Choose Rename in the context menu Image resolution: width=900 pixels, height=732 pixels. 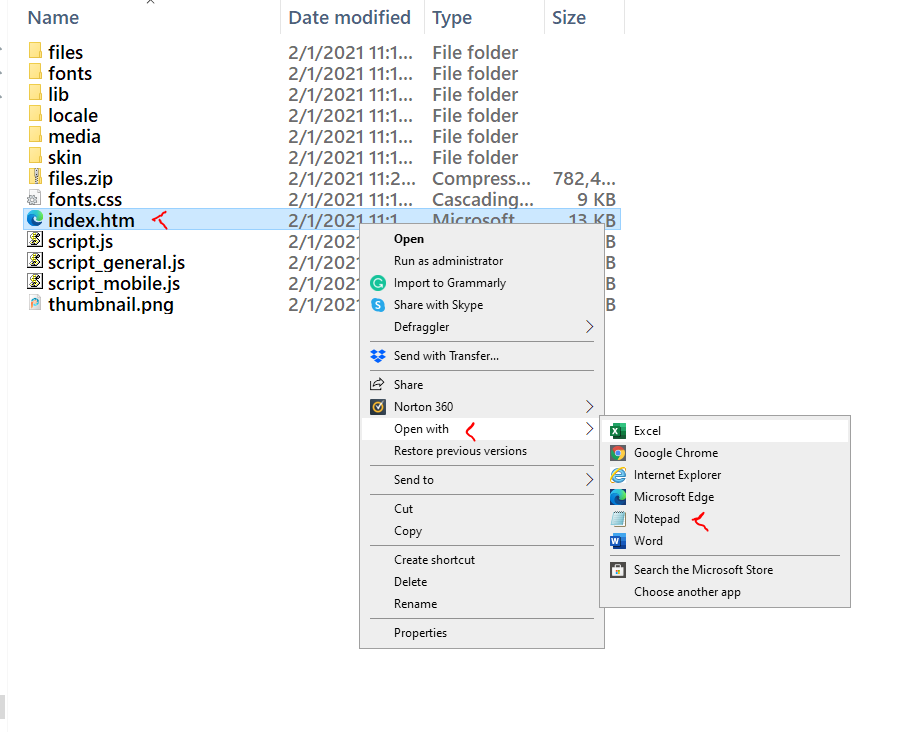[415, 604]
